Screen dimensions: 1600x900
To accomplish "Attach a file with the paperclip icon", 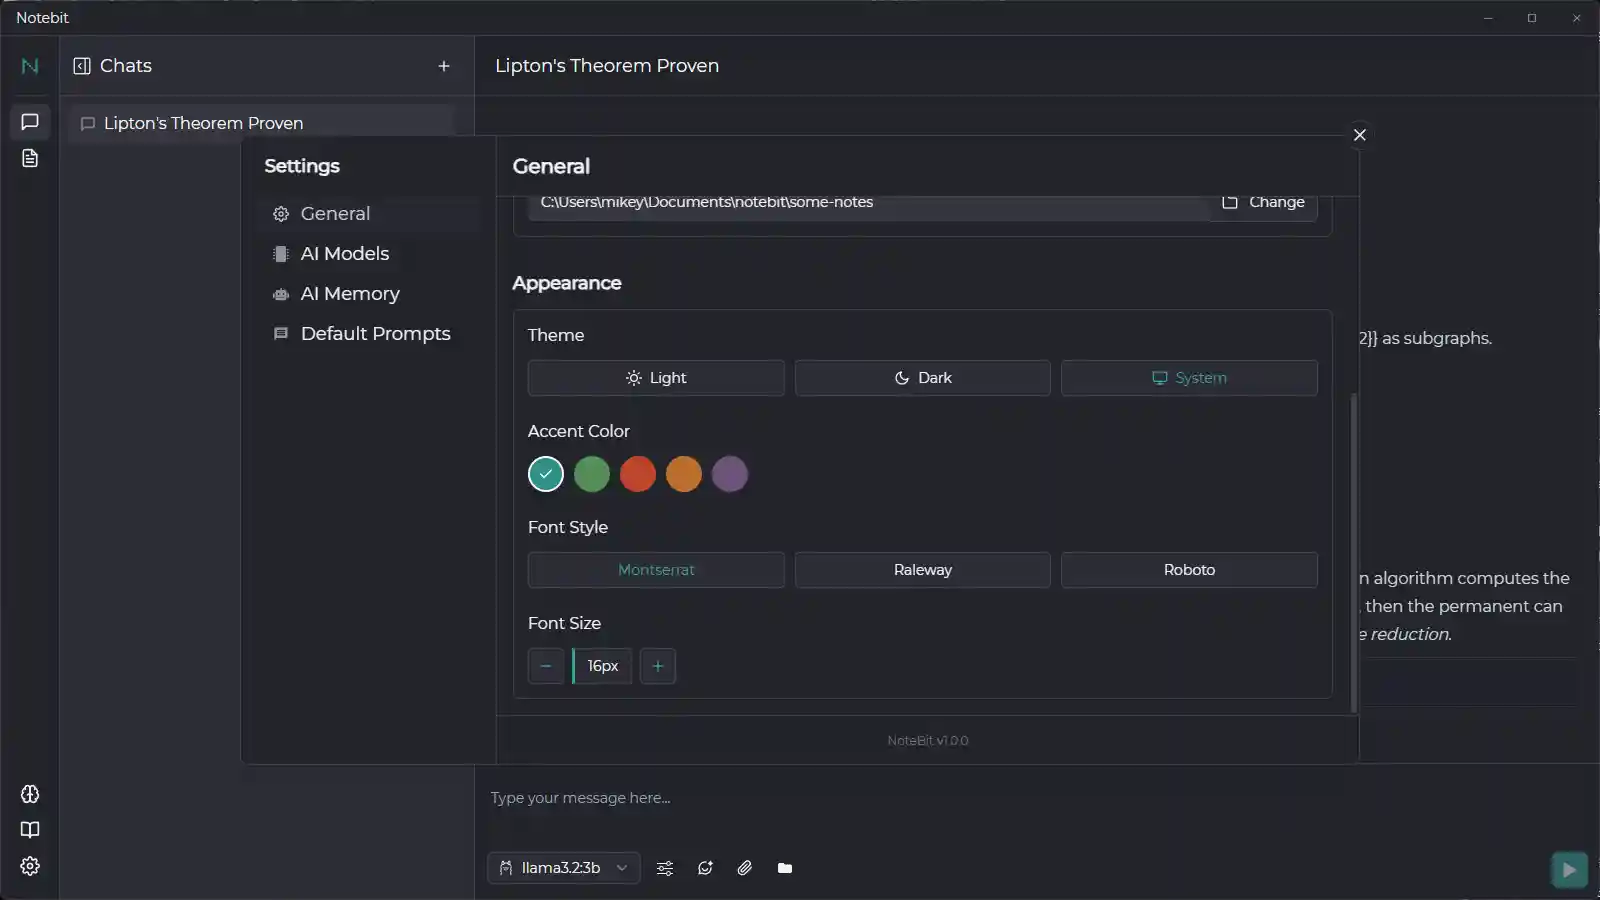I will (744, 868).
